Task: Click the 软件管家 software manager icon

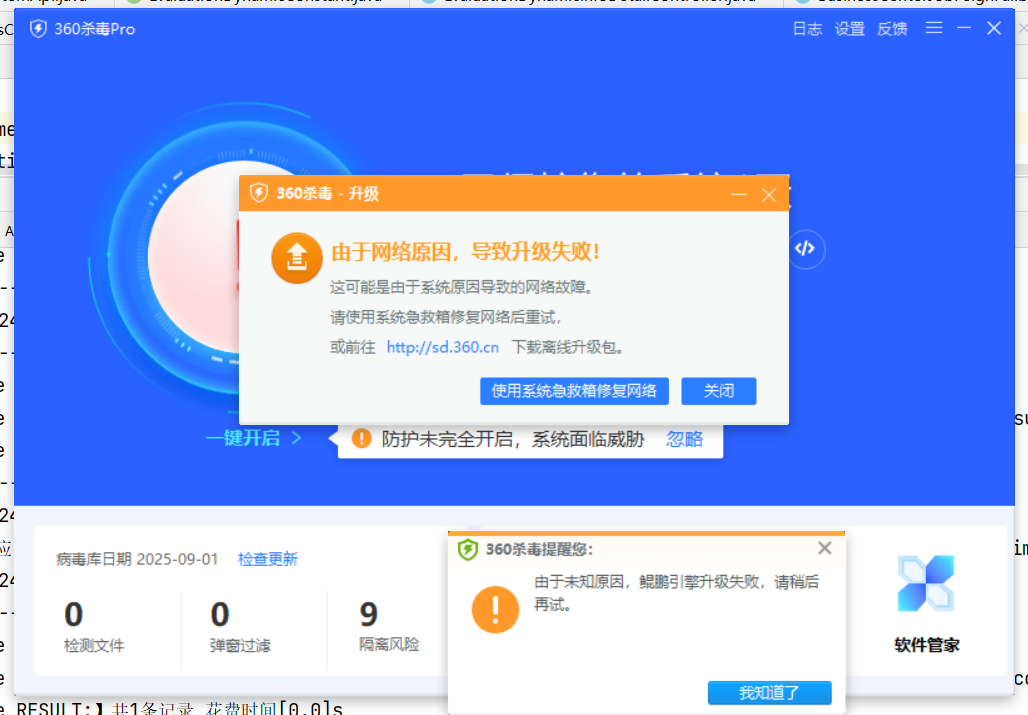Action: point(925,583)
